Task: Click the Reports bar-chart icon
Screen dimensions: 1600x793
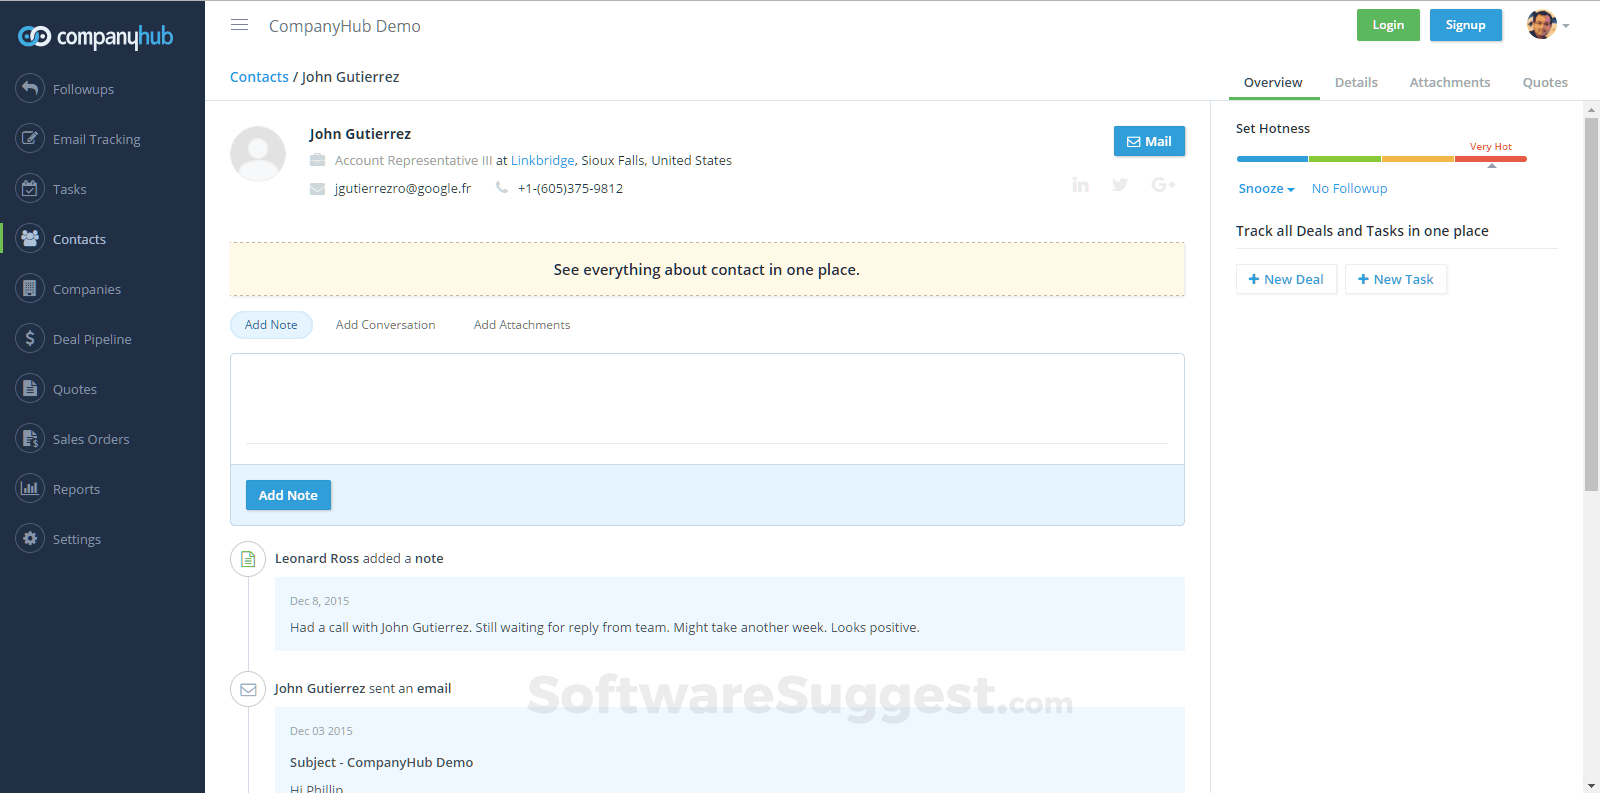Action: click(x=30, y=488)
